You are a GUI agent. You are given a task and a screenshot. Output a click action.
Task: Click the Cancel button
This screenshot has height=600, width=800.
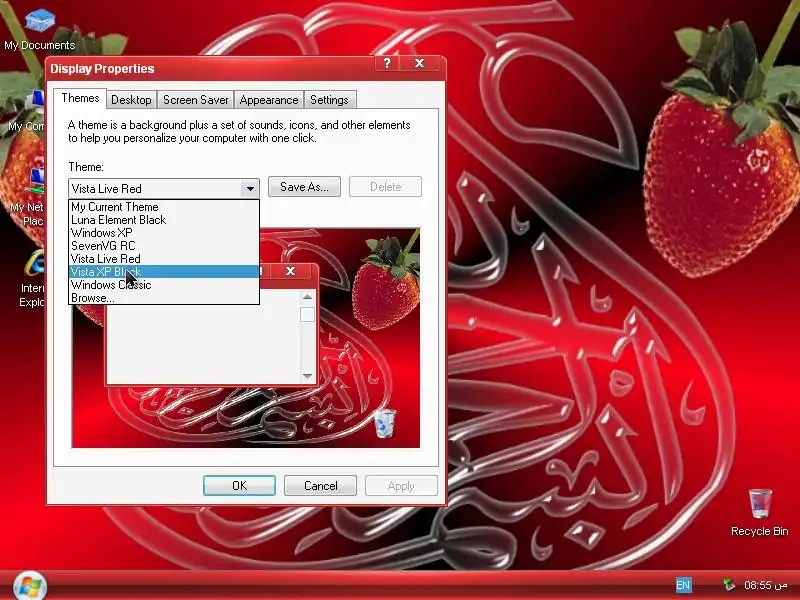tap(320, 486)
